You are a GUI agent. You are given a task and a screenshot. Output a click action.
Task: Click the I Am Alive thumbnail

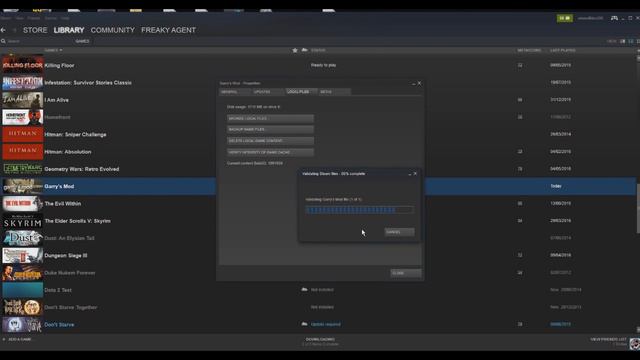(22, 100)
